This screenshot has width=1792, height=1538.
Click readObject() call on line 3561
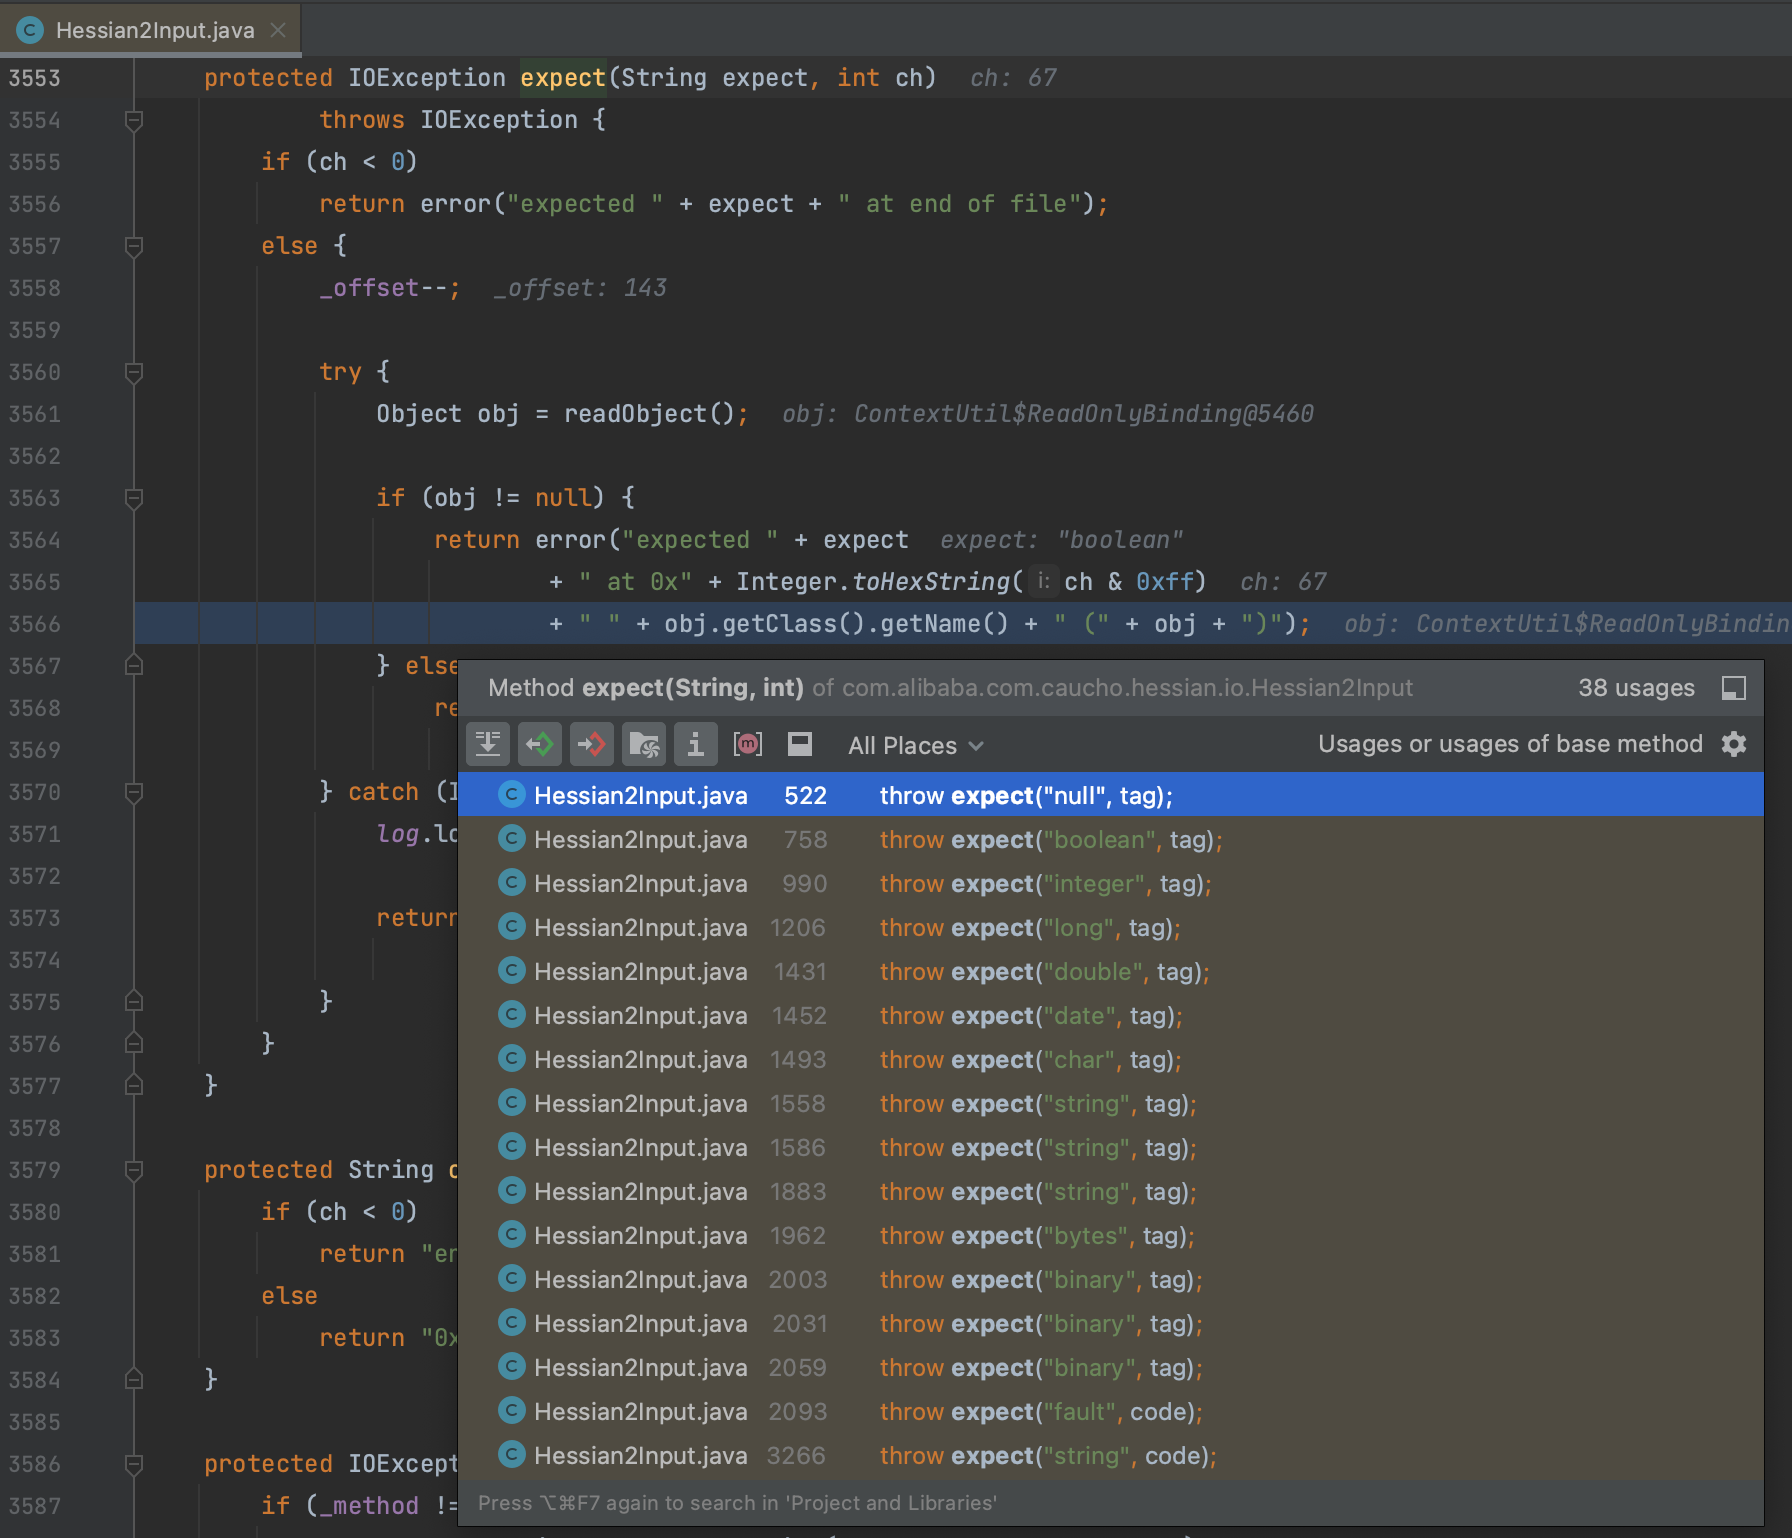650,414
